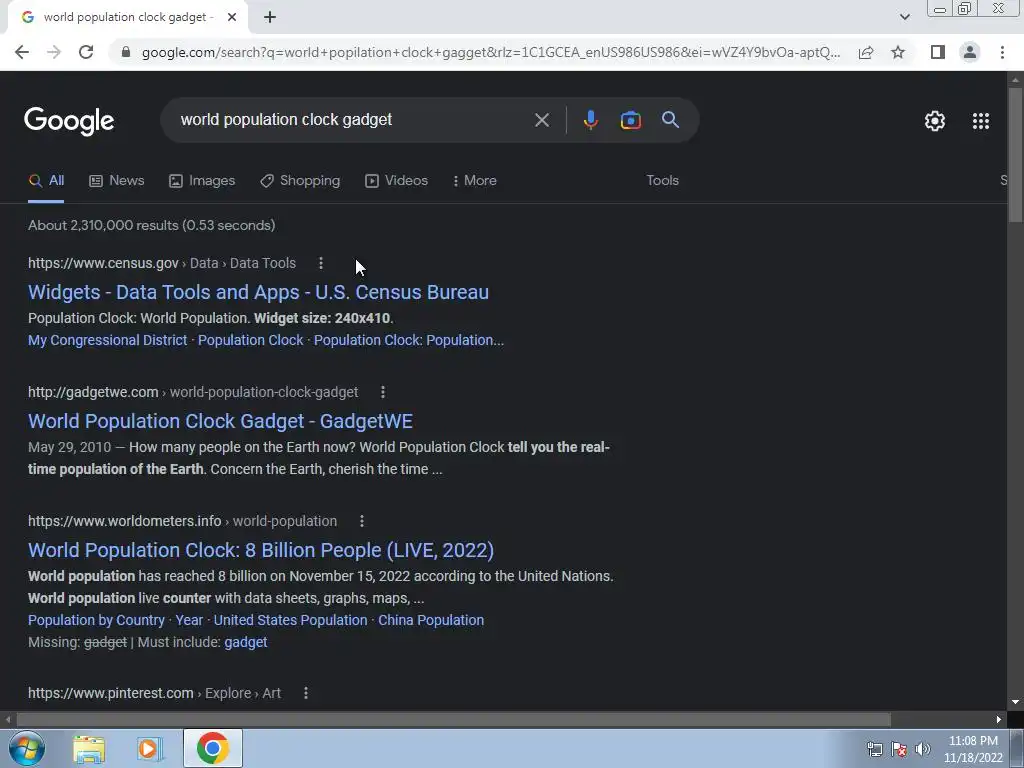The image size is (1024, 768).
Task: Open Population by Country sitelink
Action: (x=96, y=620)
